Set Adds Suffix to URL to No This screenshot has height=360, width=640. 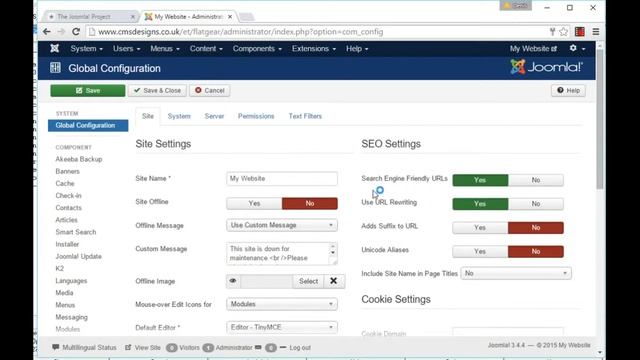click(536, 228)
